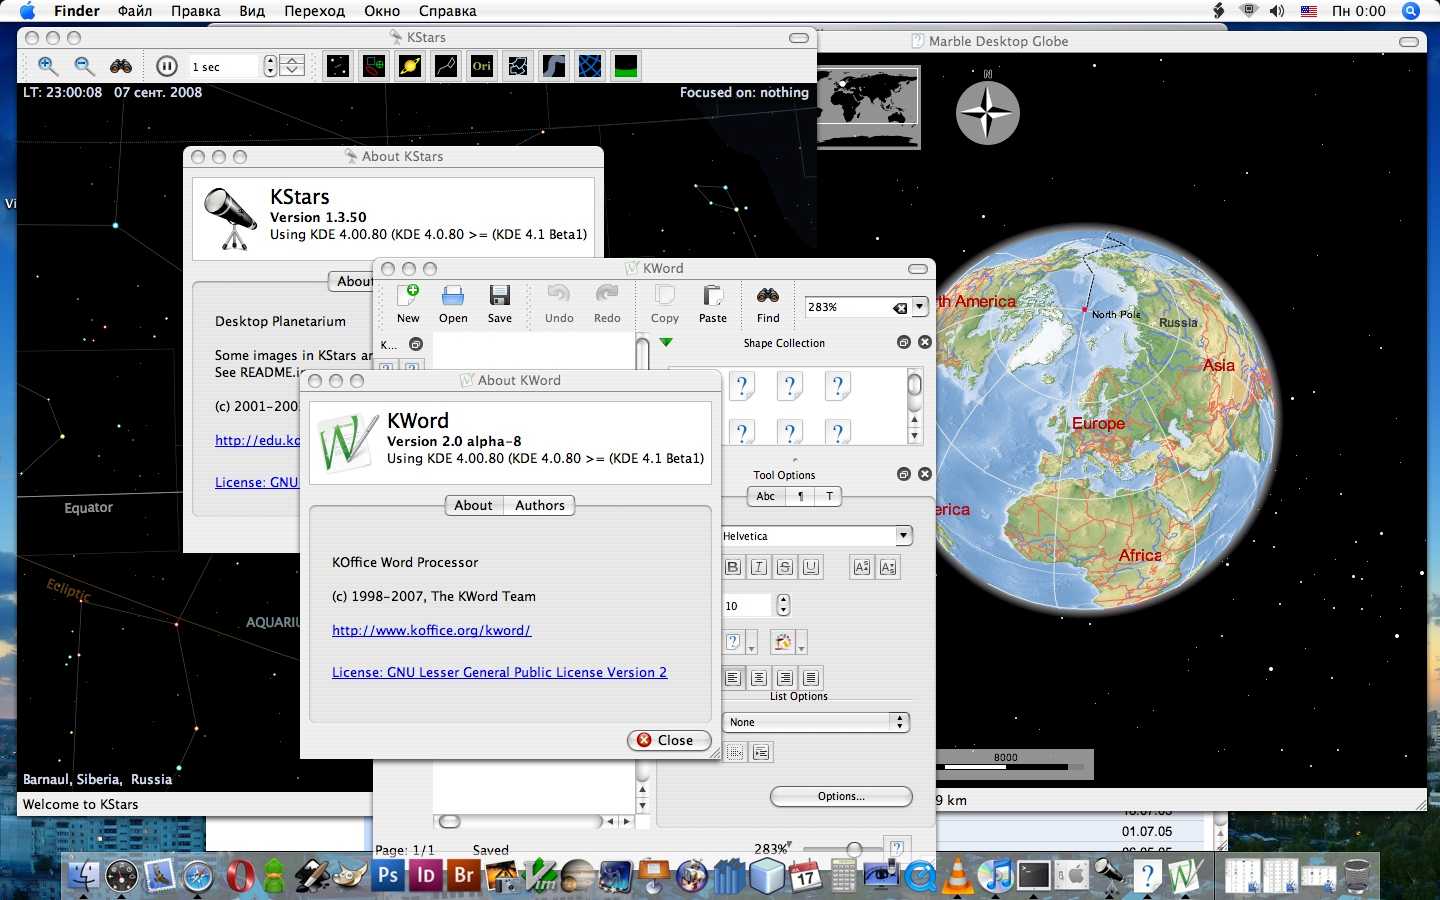Open Find Object binoculars in KStars toolbar

[x=121, y=66]
